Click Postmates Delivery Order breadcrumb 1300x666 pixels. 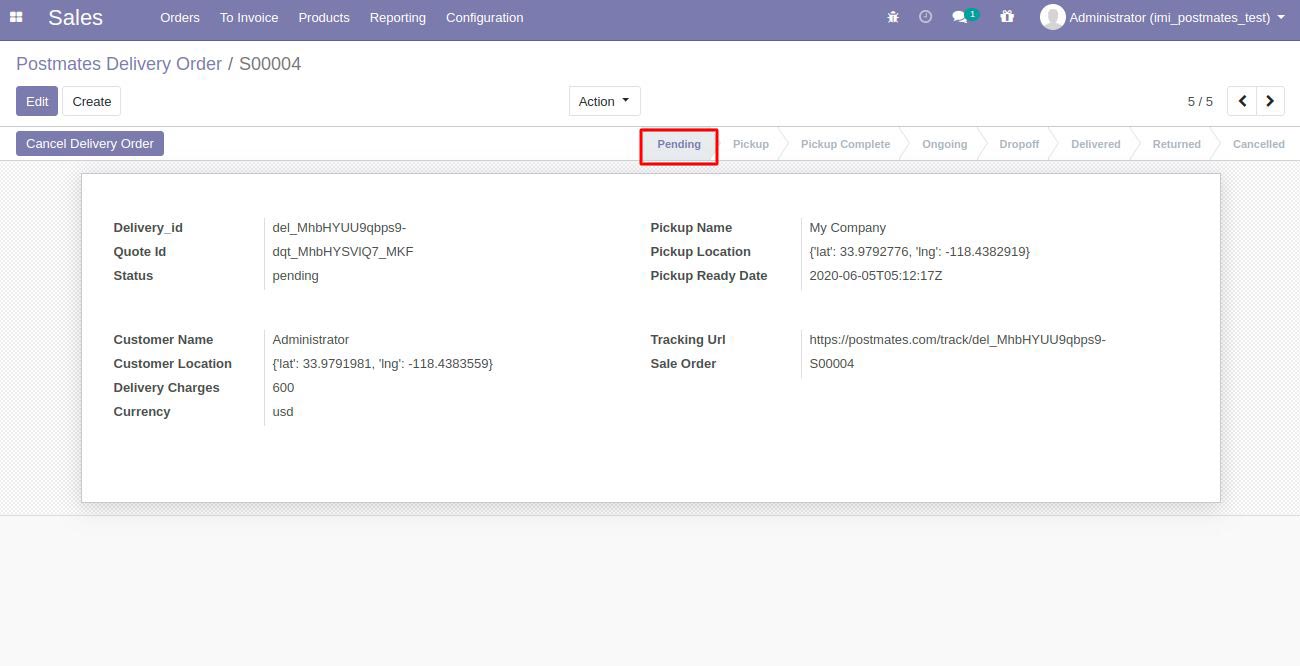point(119,64)
